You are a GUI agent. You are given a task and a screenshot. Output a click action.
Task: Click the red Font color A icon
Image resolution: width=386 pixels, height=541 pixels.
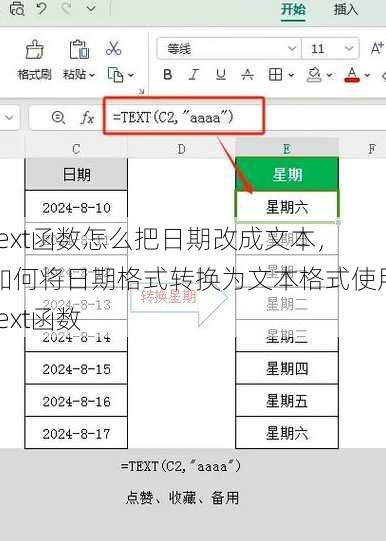tap(352, 74)
